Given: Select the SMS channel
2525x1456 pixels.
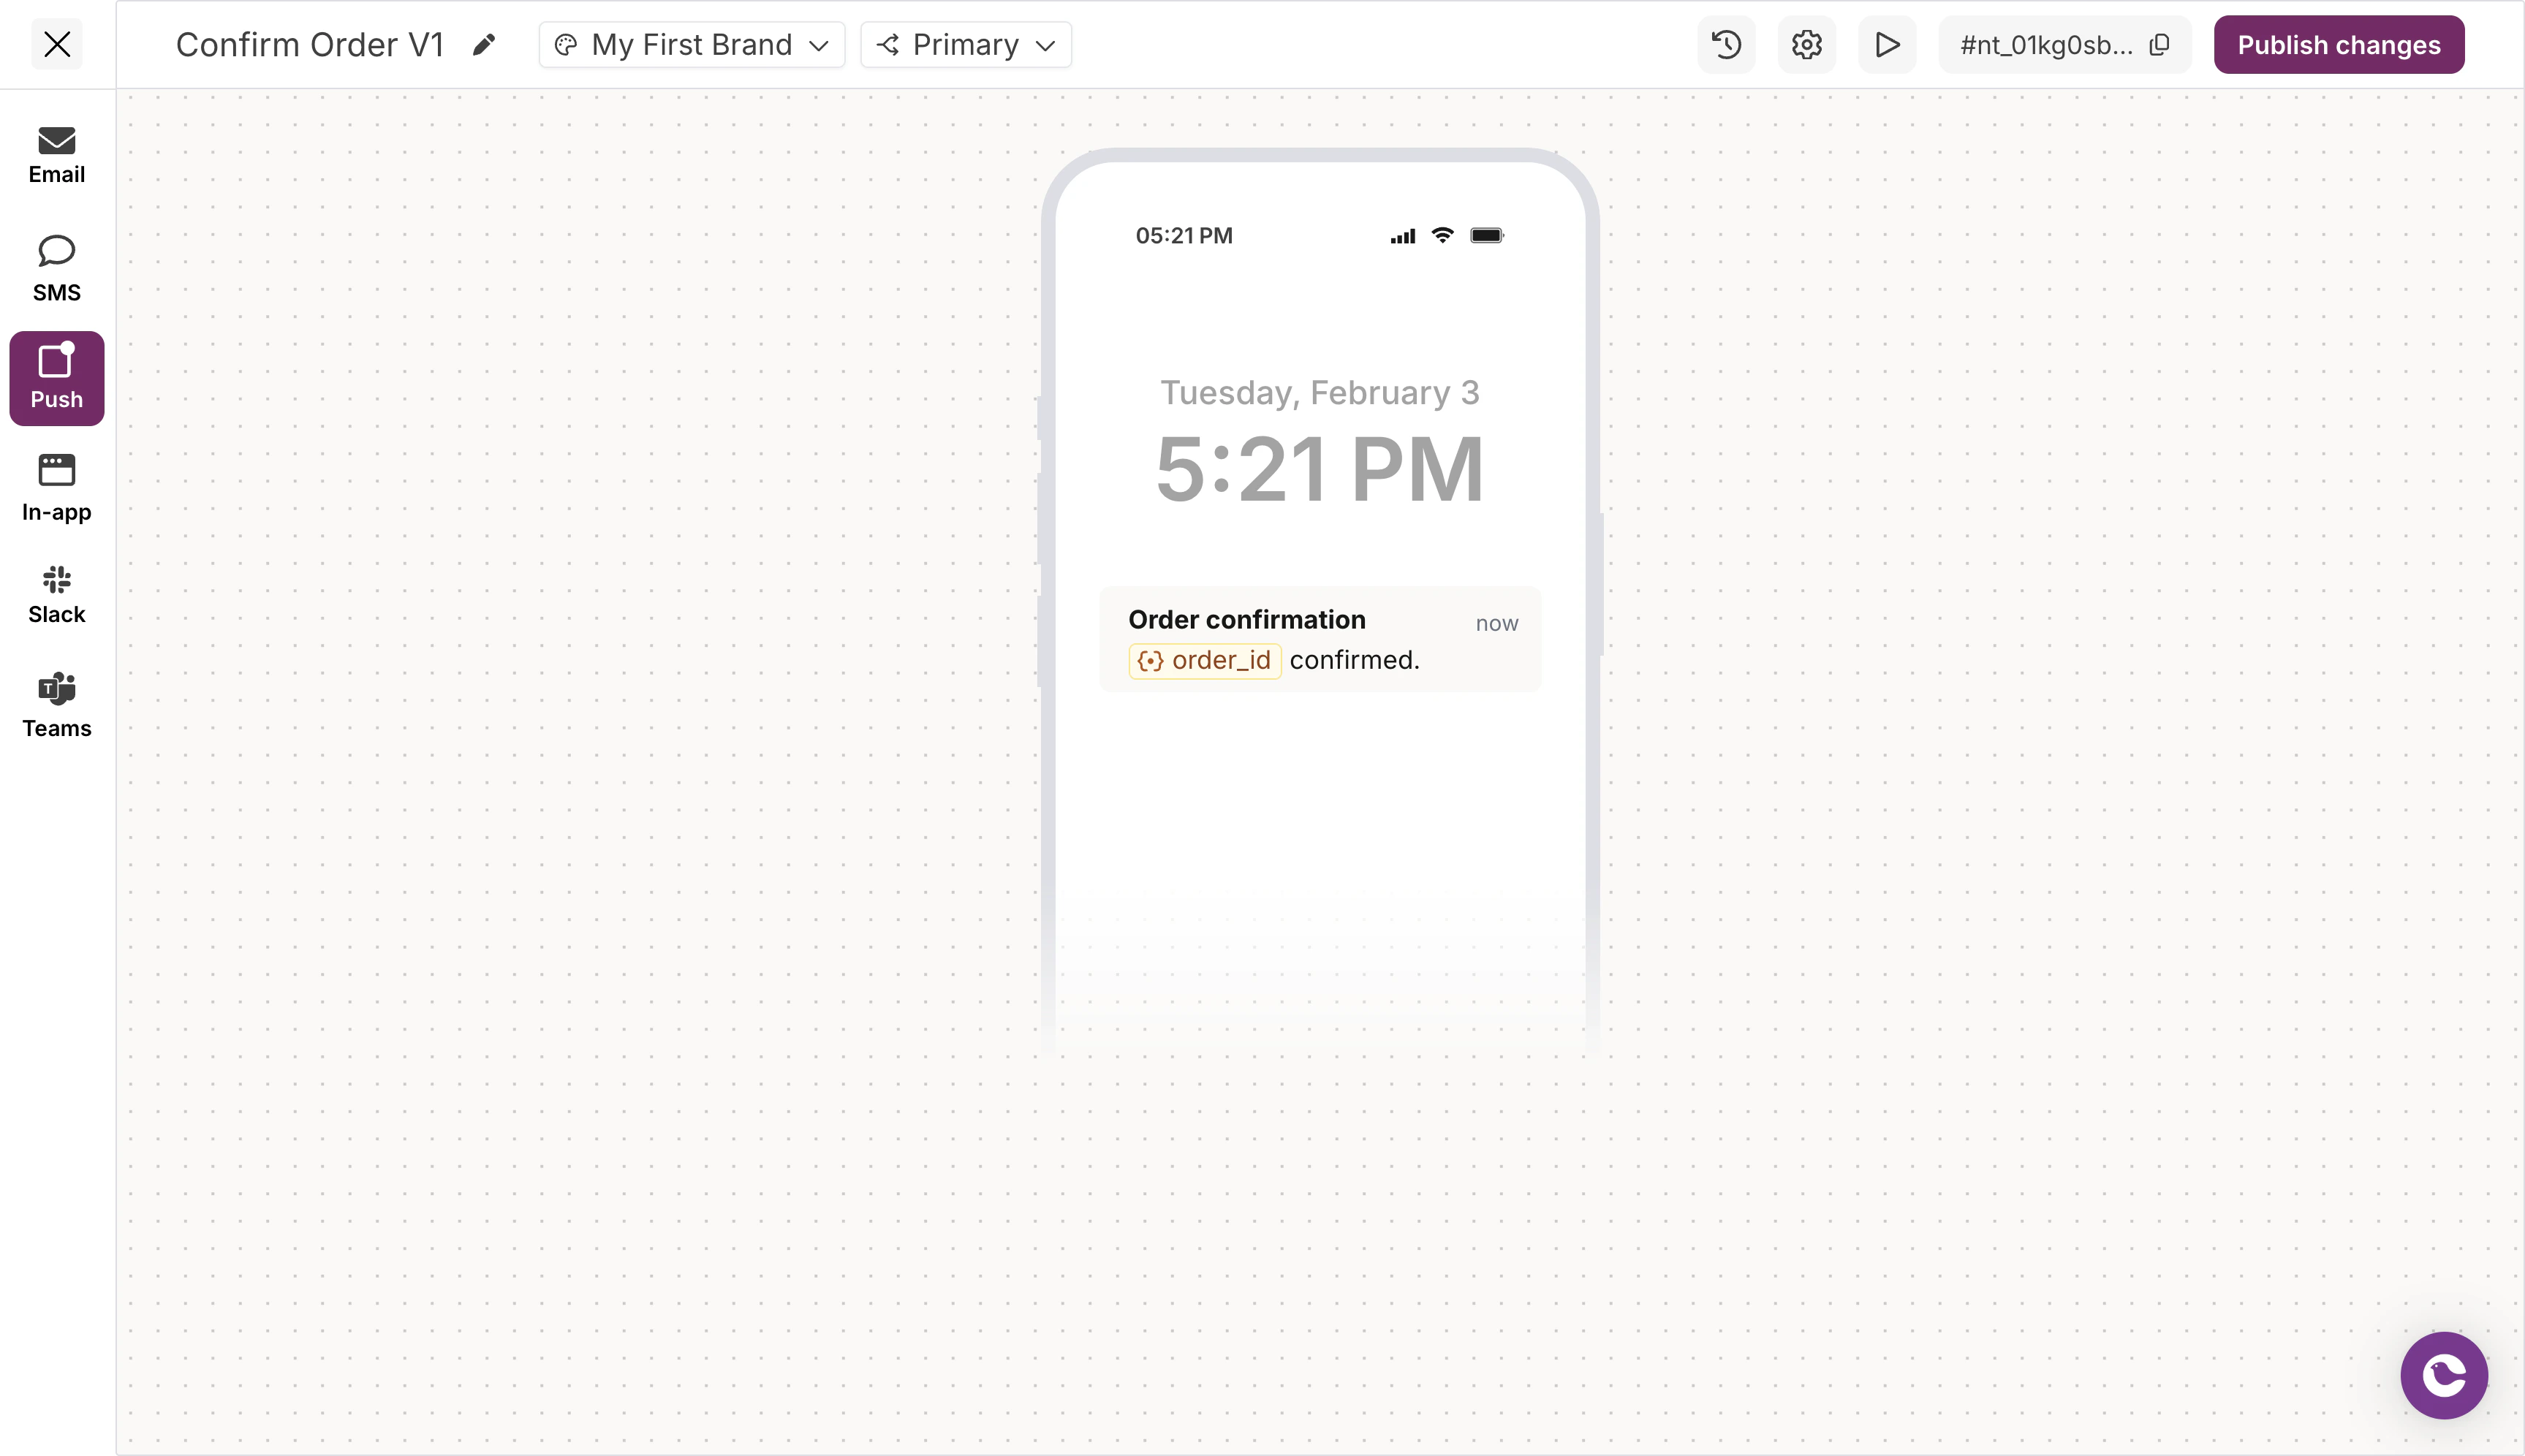Looking at the screenshot, I should 56,267.
